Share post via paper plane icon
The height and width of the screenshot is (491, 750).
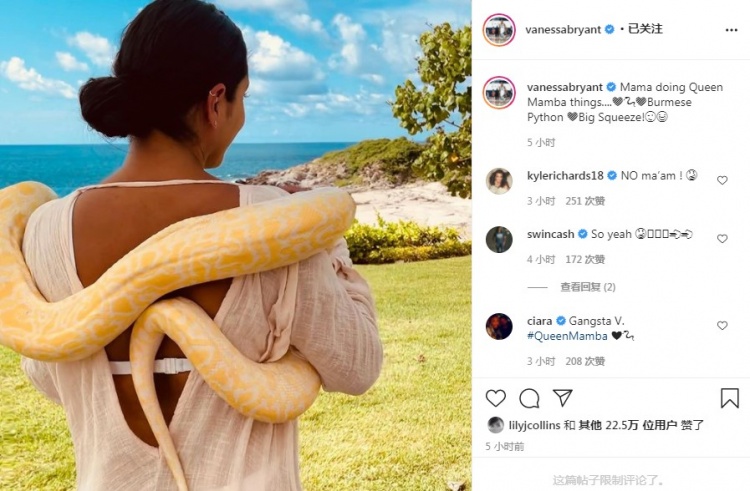[x=563, y=398]
